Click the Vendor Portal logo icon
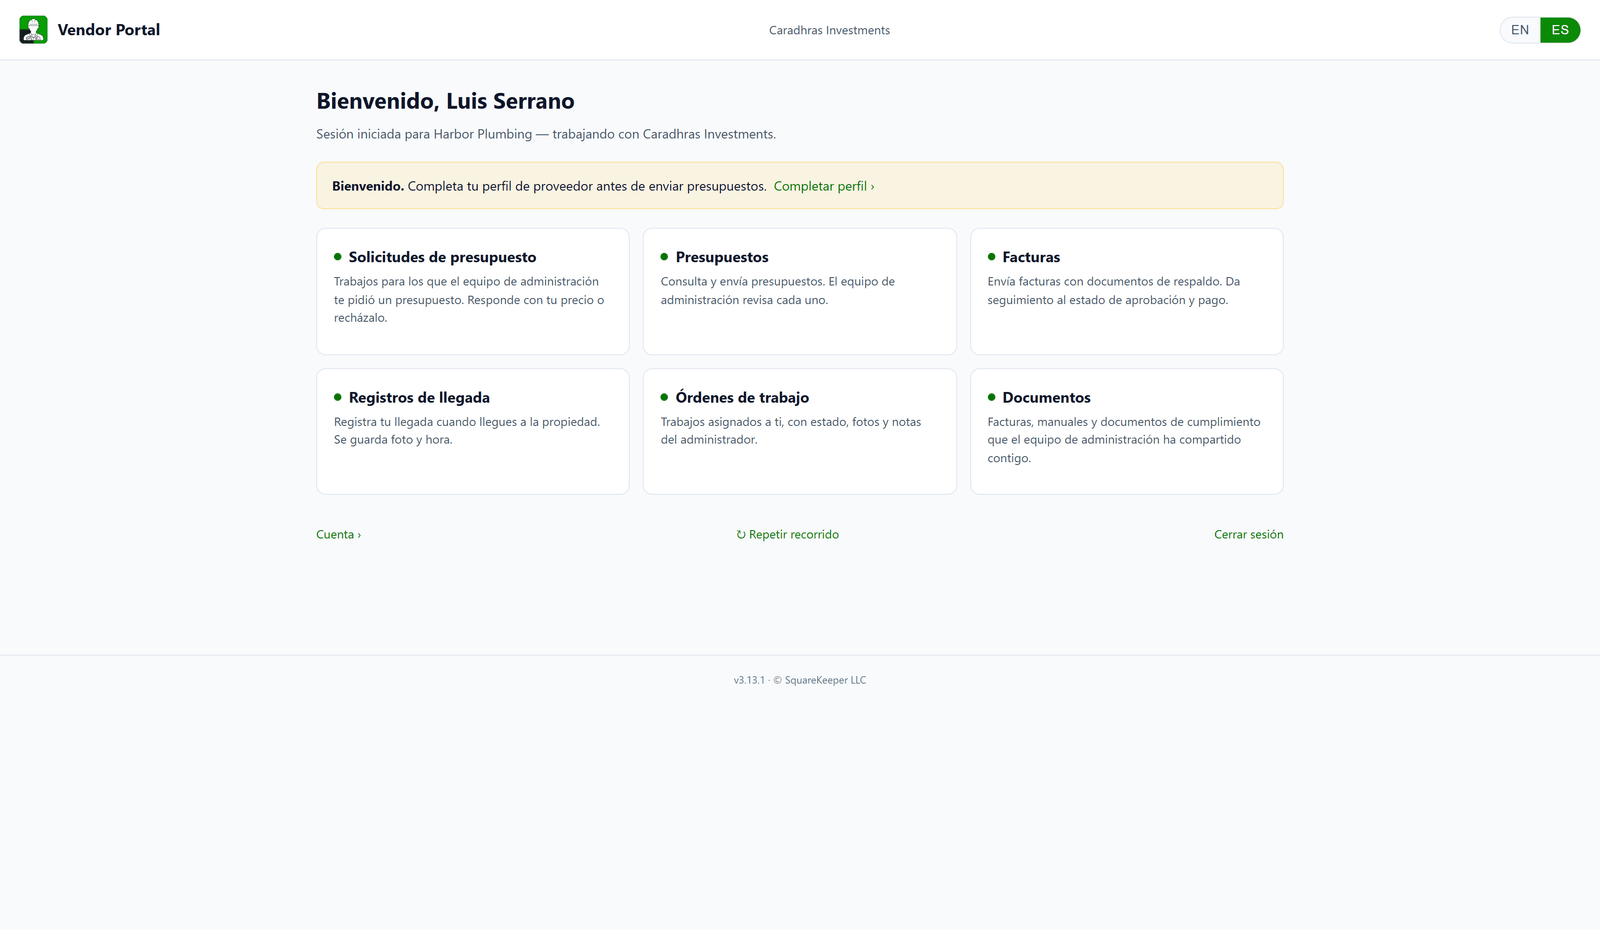 [33, 30]
